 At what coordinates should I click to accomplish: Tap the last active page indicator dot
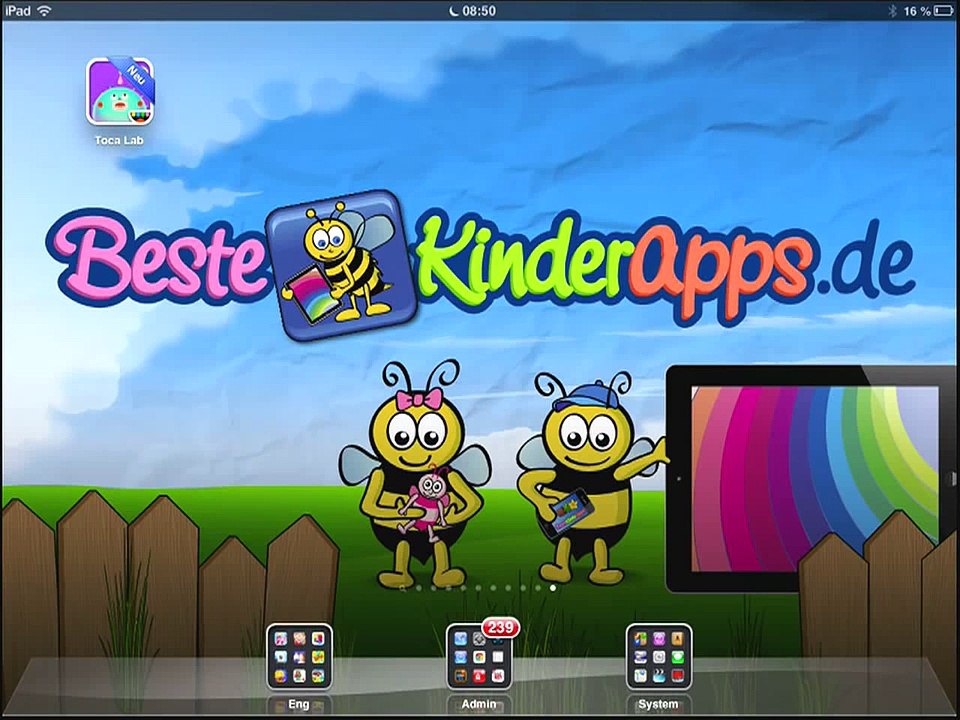tap(553, 588)
